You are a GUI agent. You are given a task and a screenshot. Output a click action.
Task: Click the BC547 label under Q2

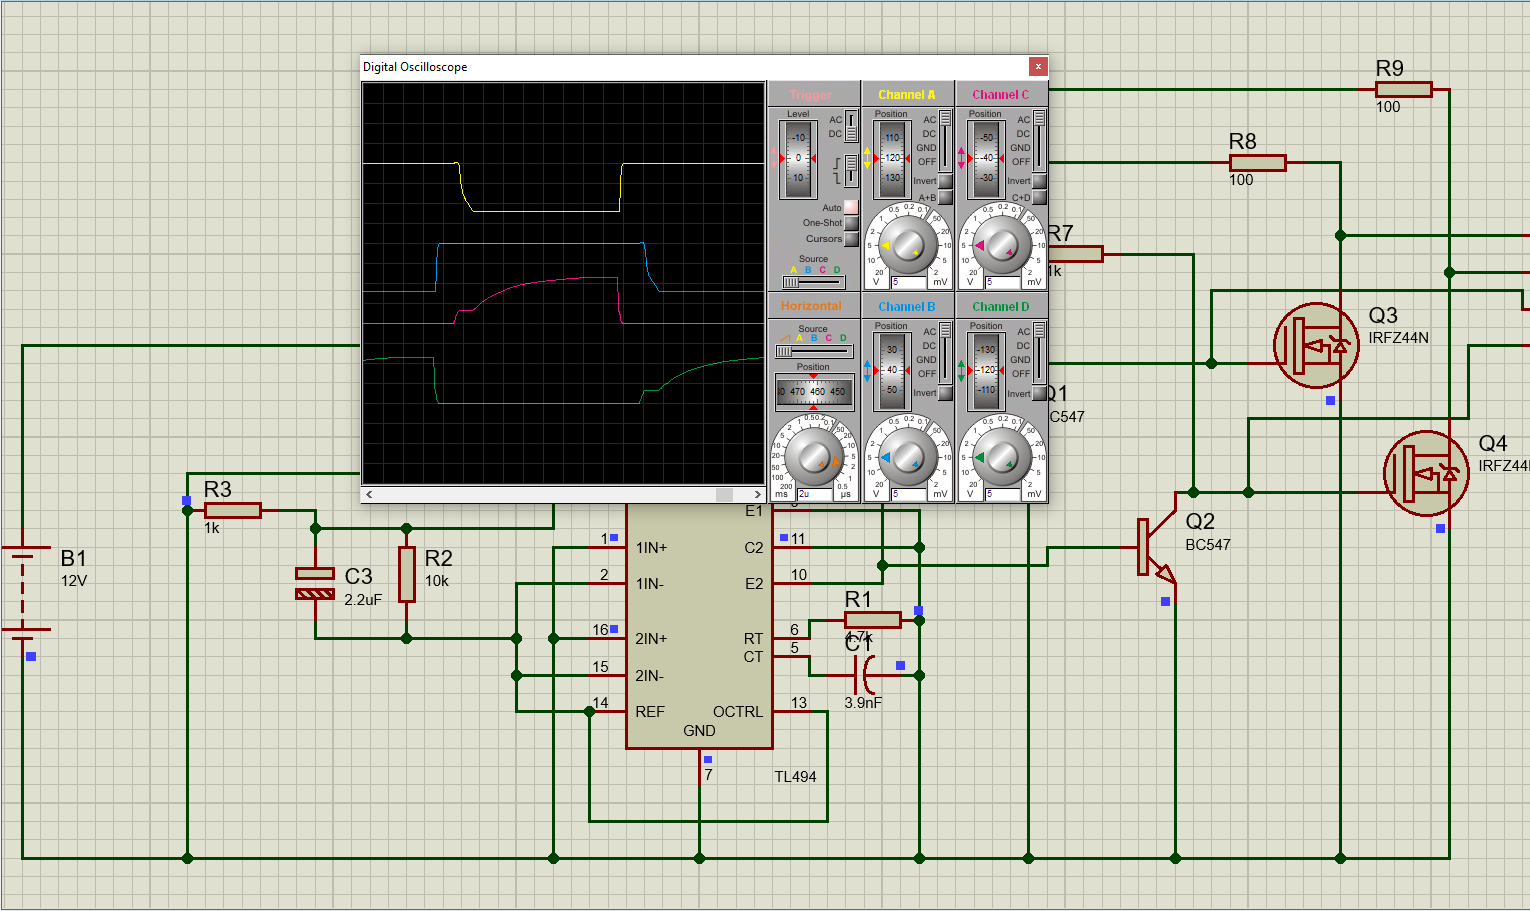pos(1208,545)
